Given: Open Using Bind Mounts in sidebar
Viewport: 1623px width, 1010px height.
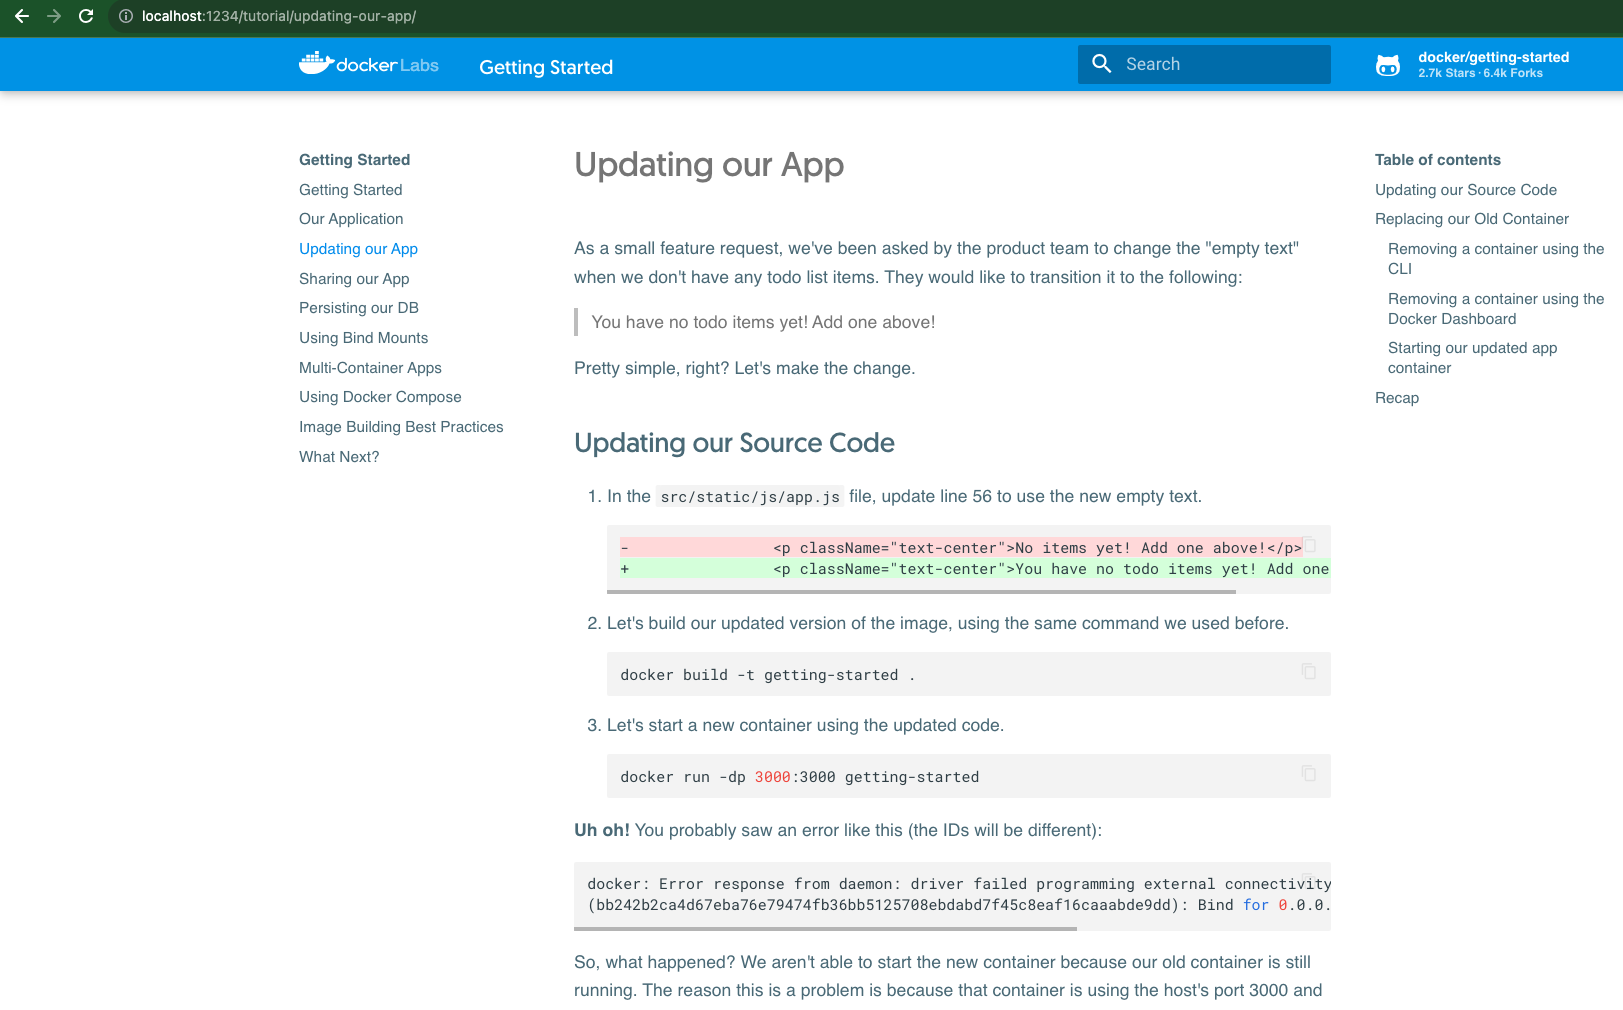Looking at the screenshot, I should pos(363,338).
